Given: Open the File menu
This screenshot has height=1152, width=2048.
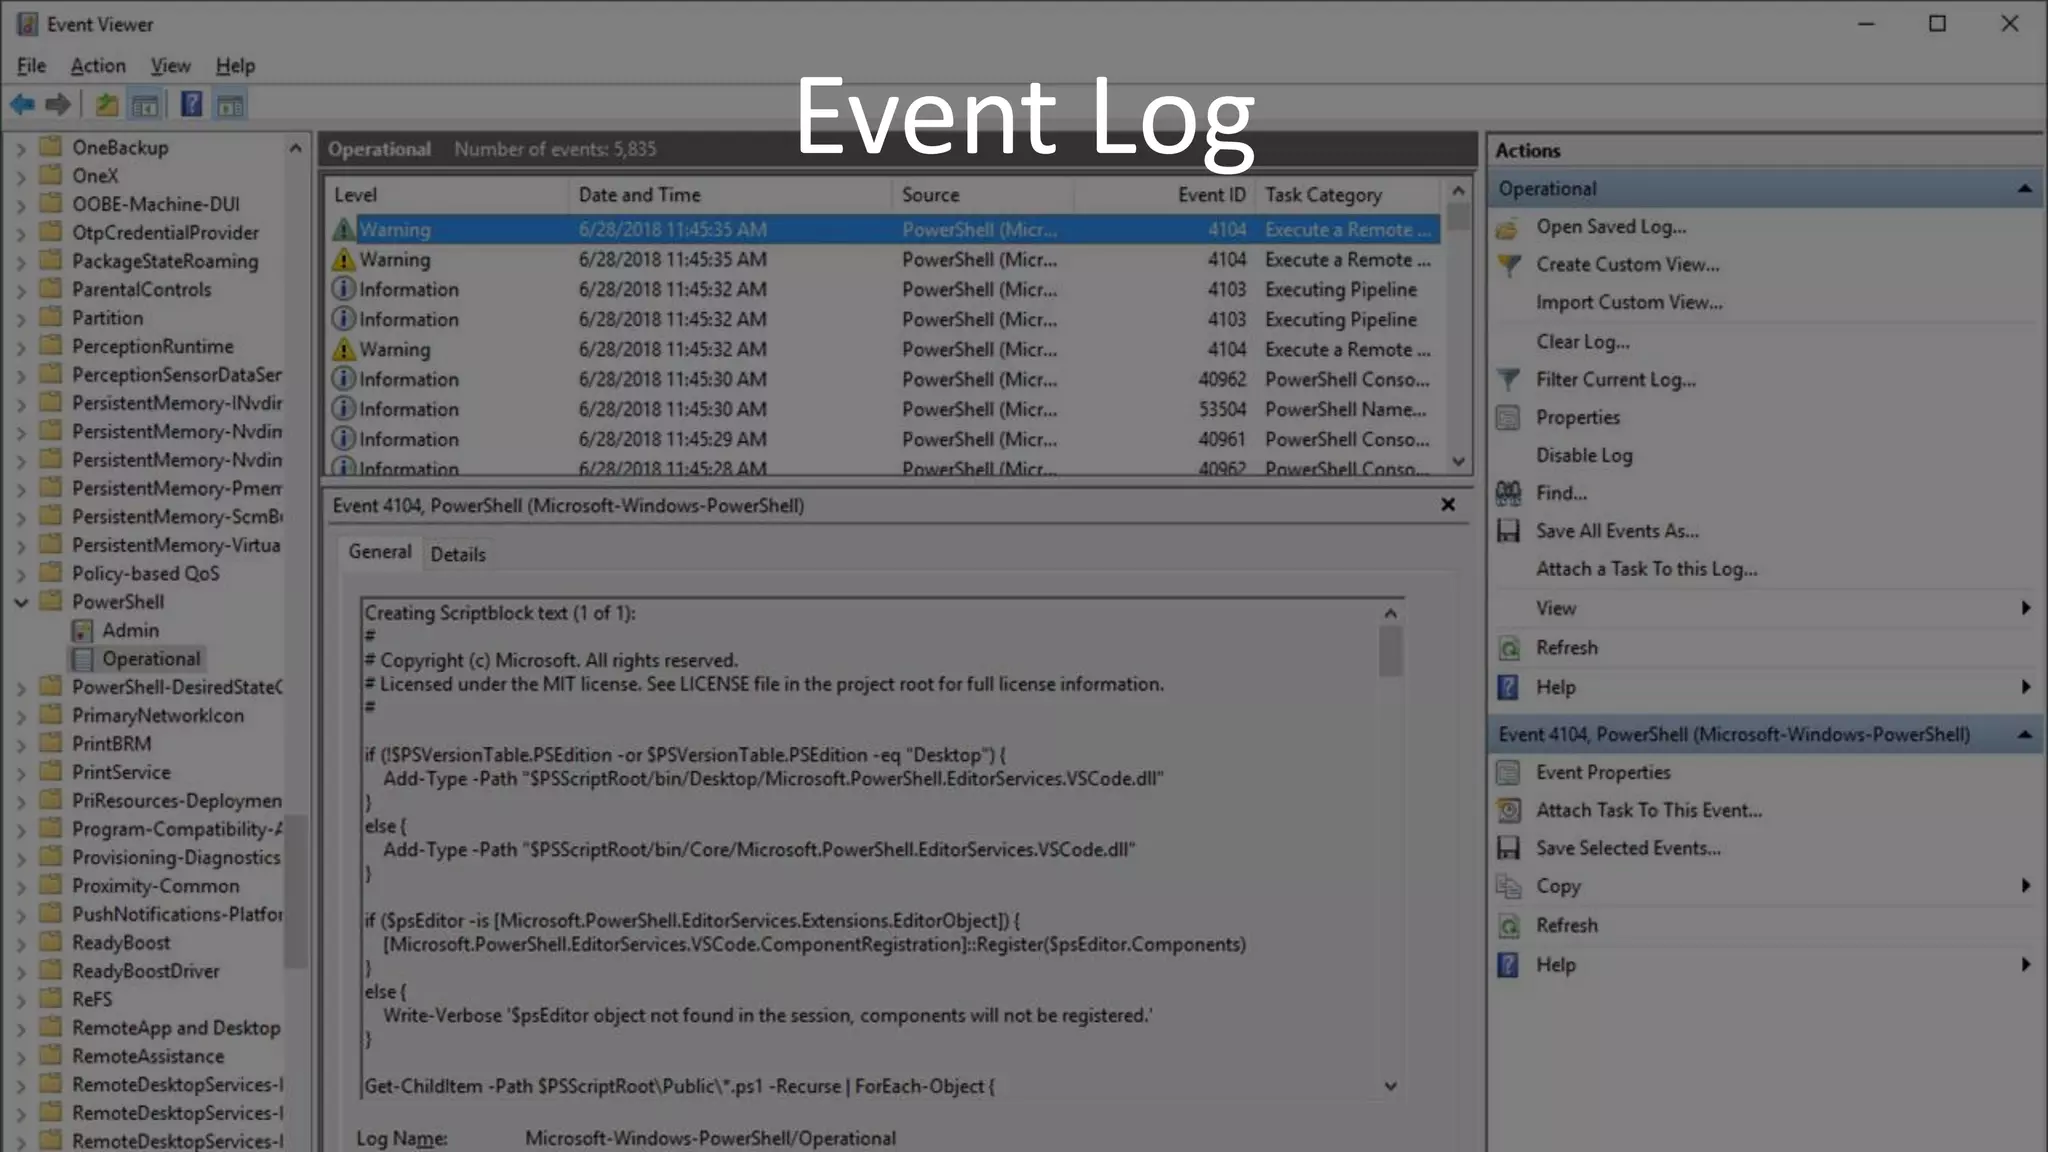Looking at the screenshot, I should [31, 66].
